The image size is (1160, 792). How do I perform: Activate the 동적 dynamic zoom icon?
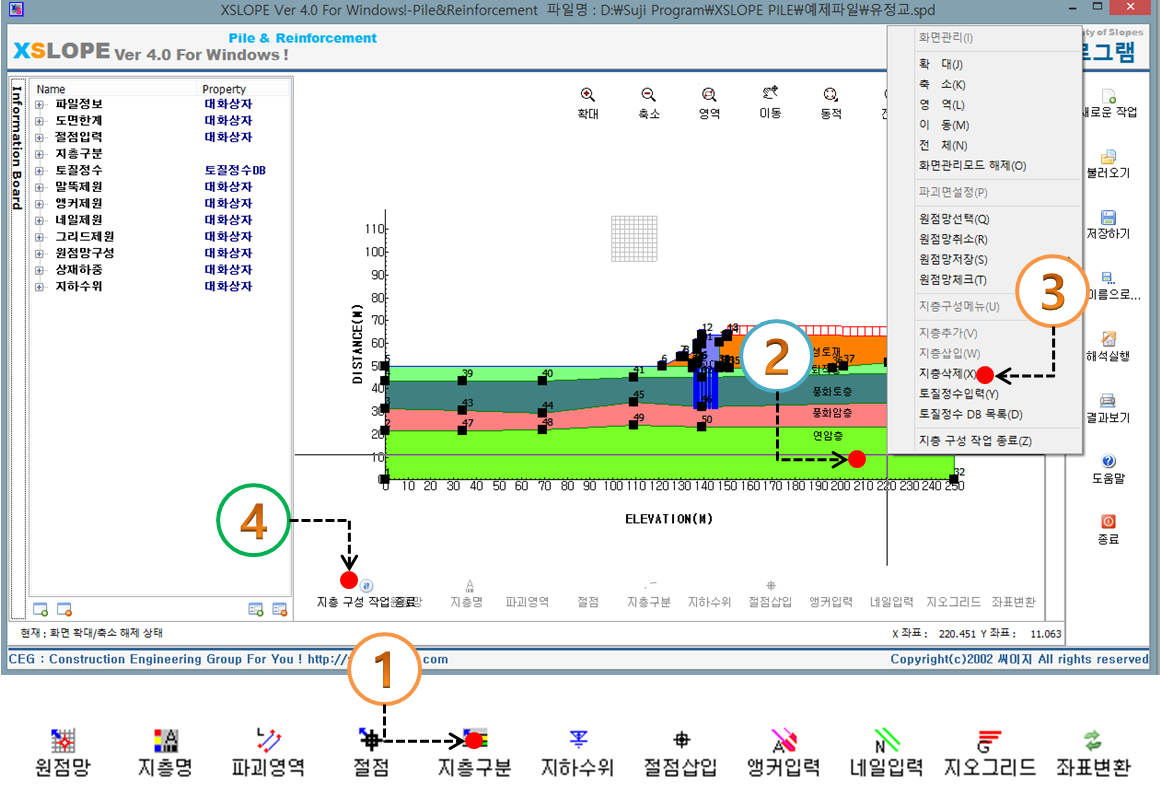831,95
